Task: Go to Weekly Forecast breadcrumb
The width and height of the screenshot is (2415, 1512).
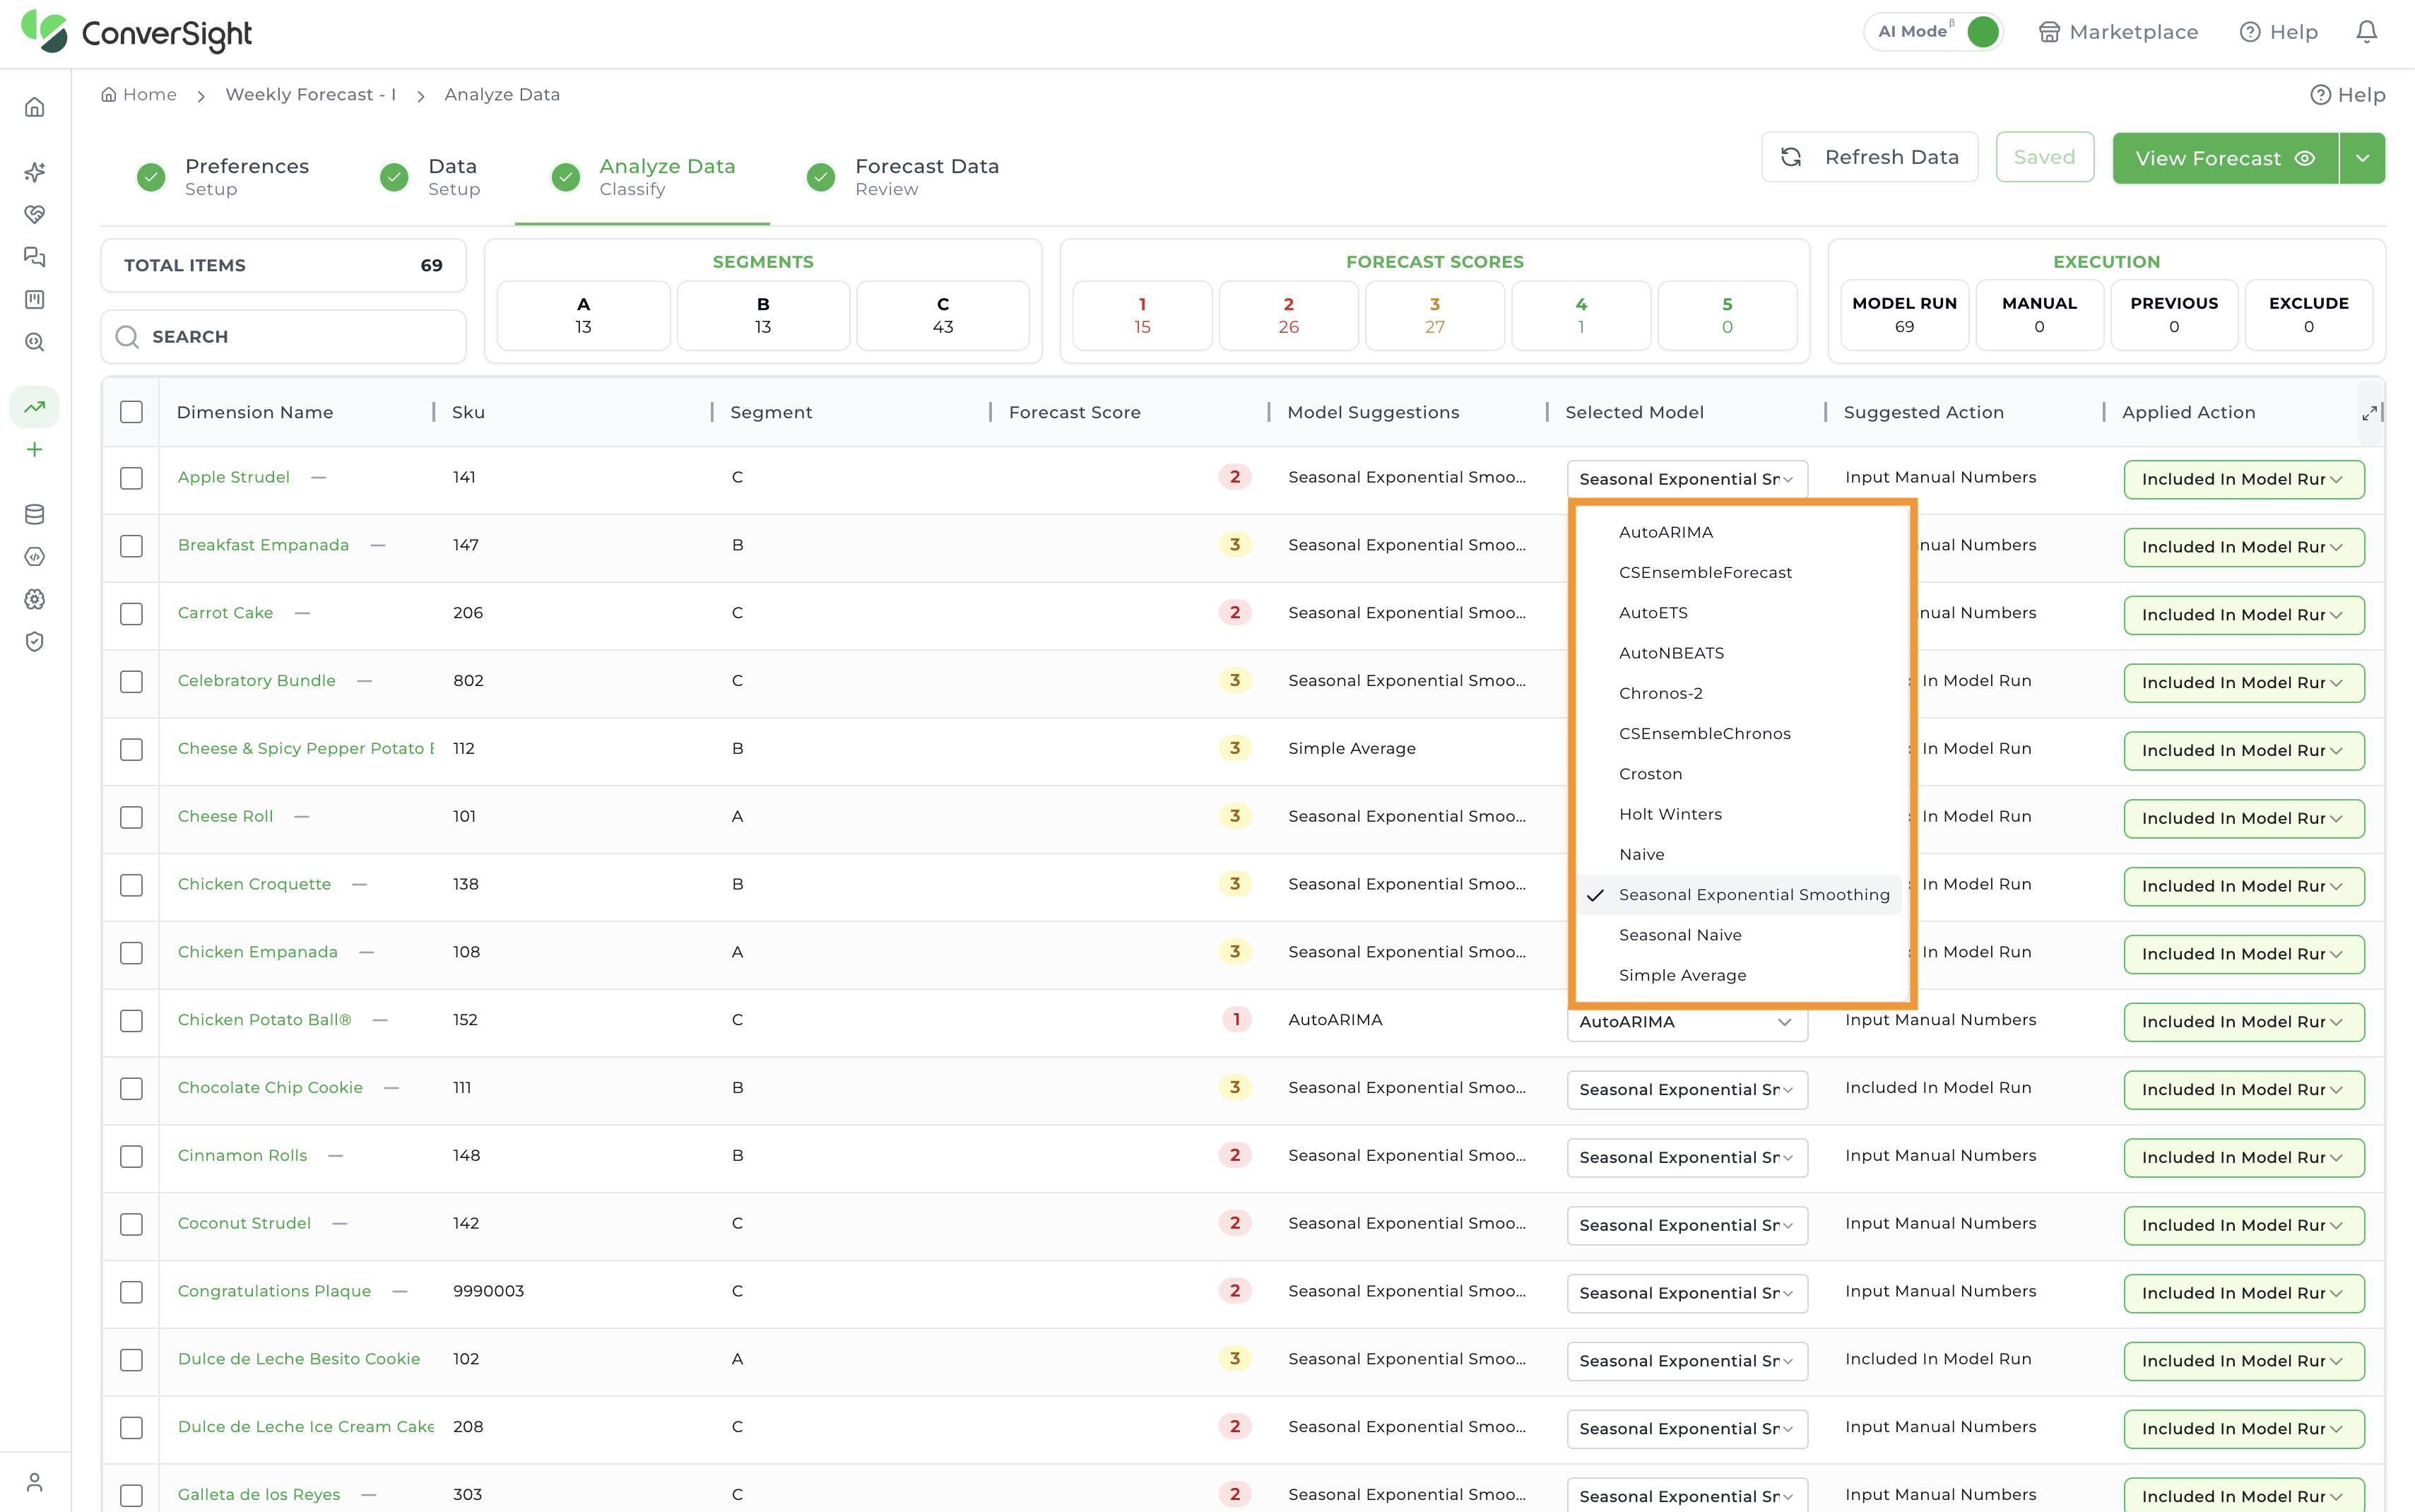Action: (x=310, y=94)
